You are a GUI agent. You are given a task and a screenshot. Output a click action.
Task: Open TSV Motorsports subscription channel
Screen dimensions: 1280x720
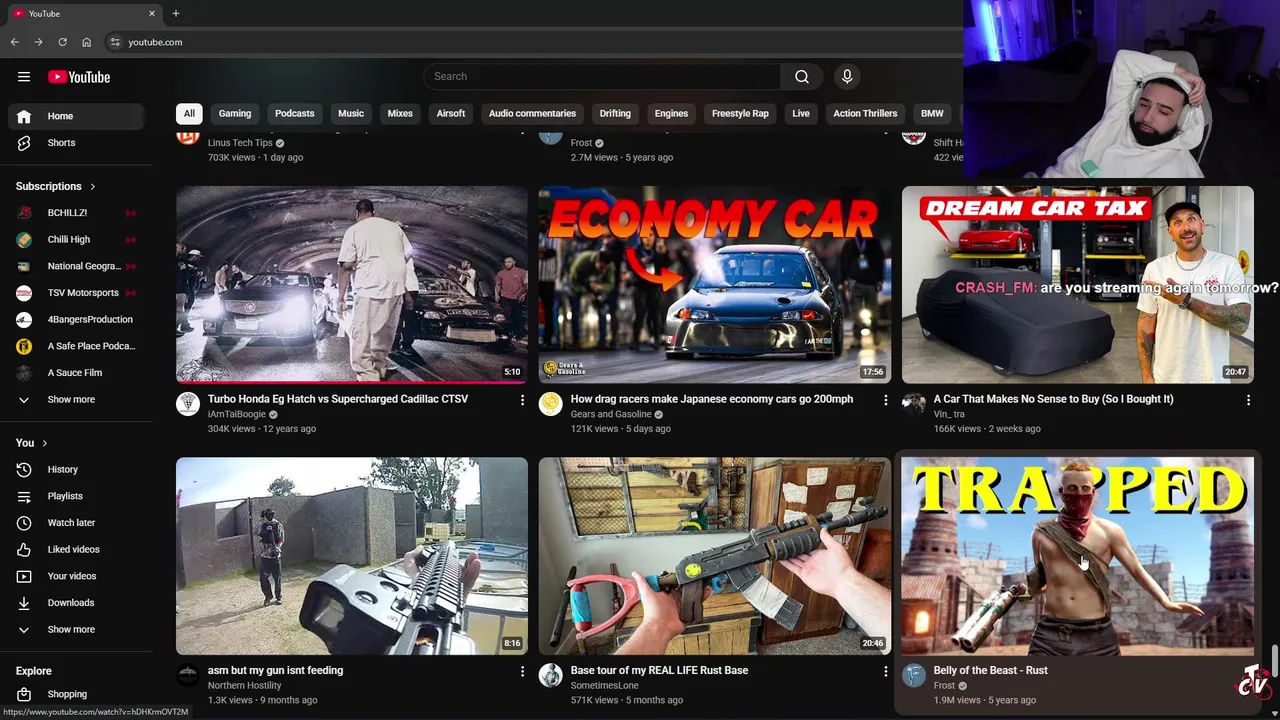(x=76, y=293)
